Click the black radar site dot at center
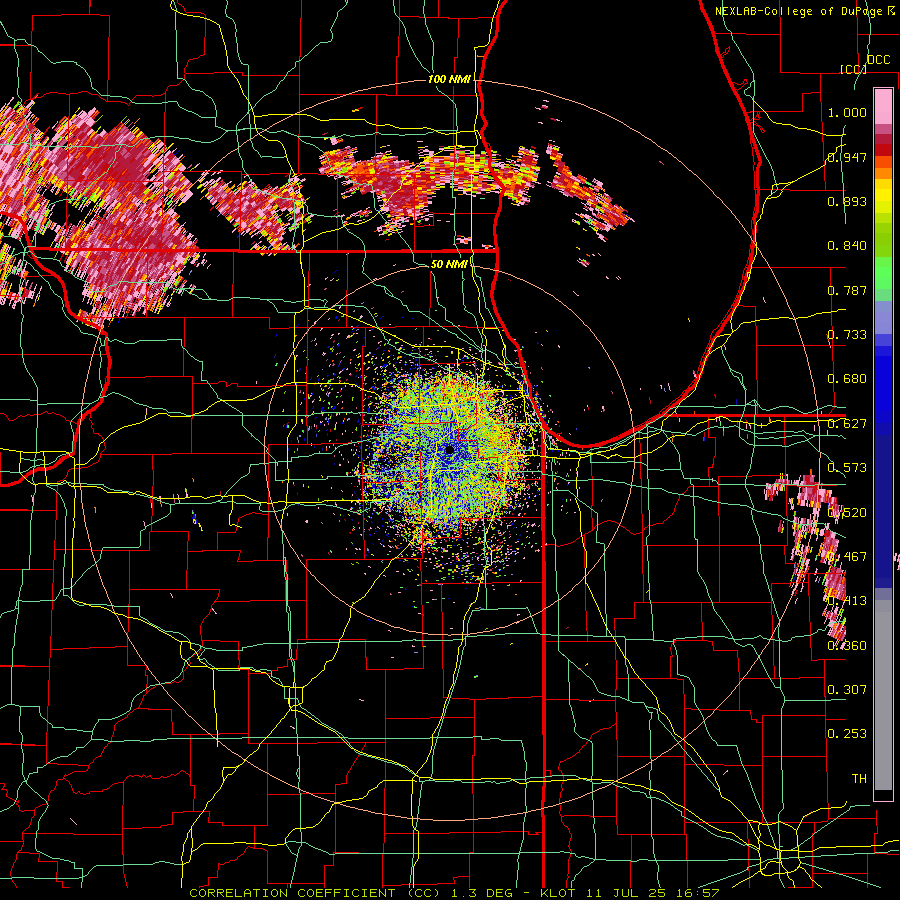Image resolution: width=900 pixels, height=900 pixels. pos(450,449)
